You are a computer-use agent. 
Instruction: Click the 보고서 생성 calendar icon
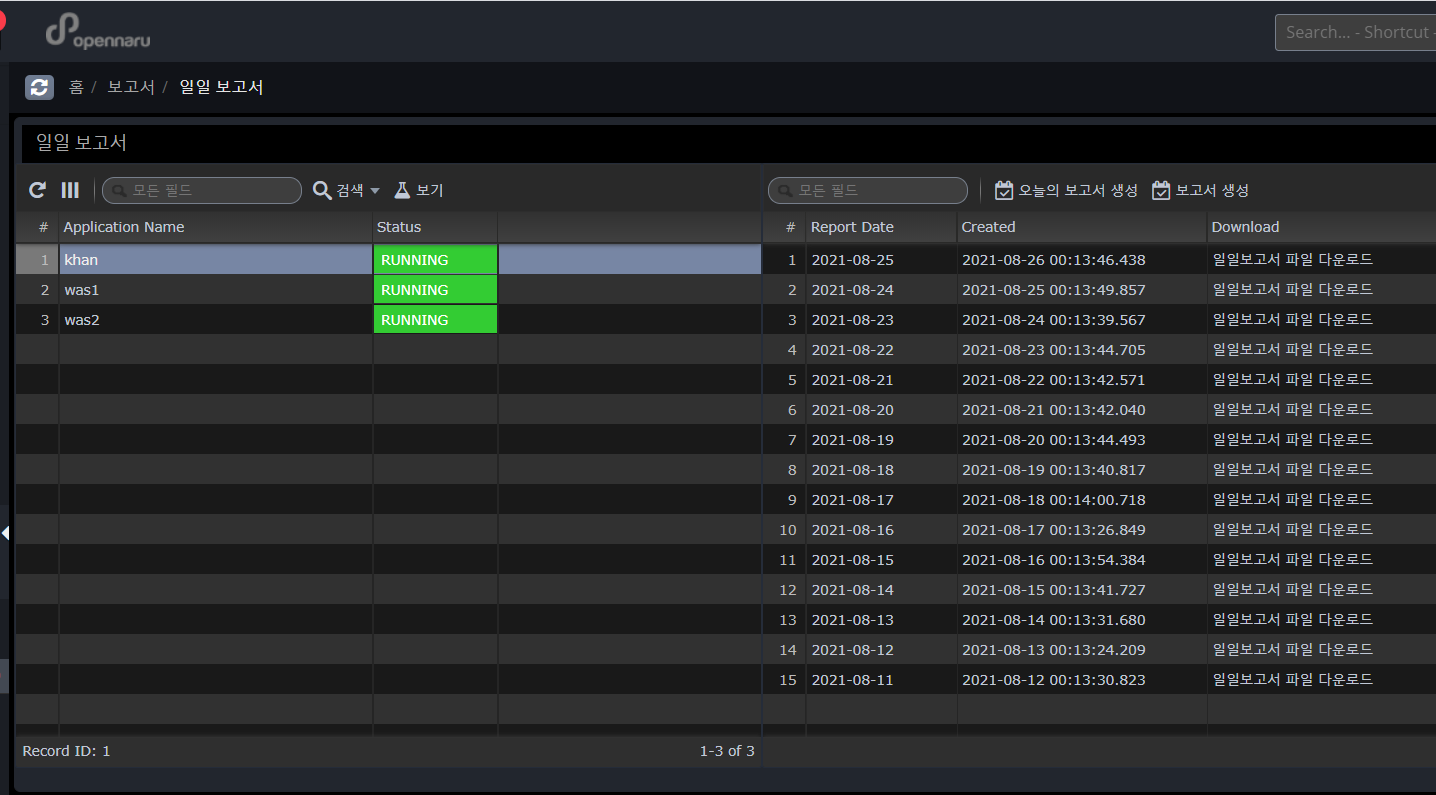[1161, 190]
